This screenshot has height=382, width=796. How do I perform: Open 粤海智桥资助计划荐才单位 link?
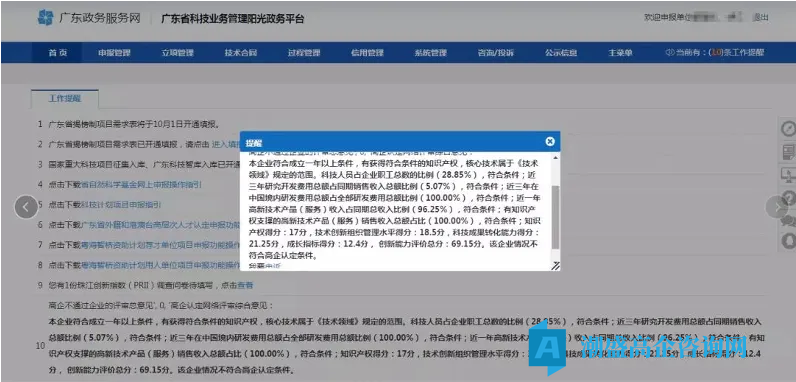[x=160, y=245]
